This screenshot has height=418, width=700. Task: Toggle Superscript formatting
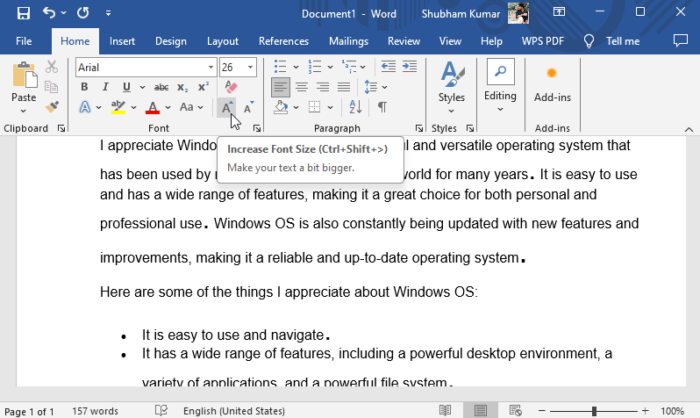point(203,87)
